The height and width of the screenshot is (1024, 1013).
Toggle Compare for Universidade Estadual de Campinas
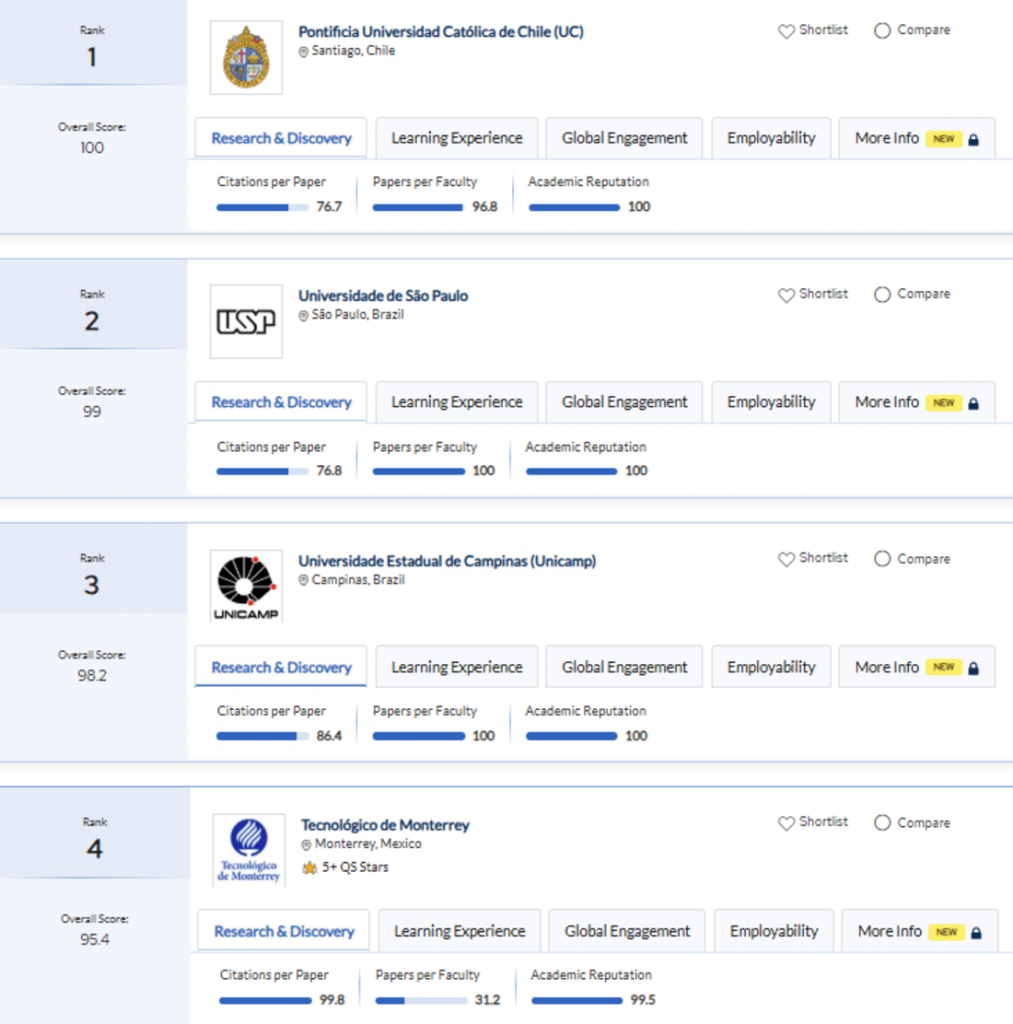point(882,559)
